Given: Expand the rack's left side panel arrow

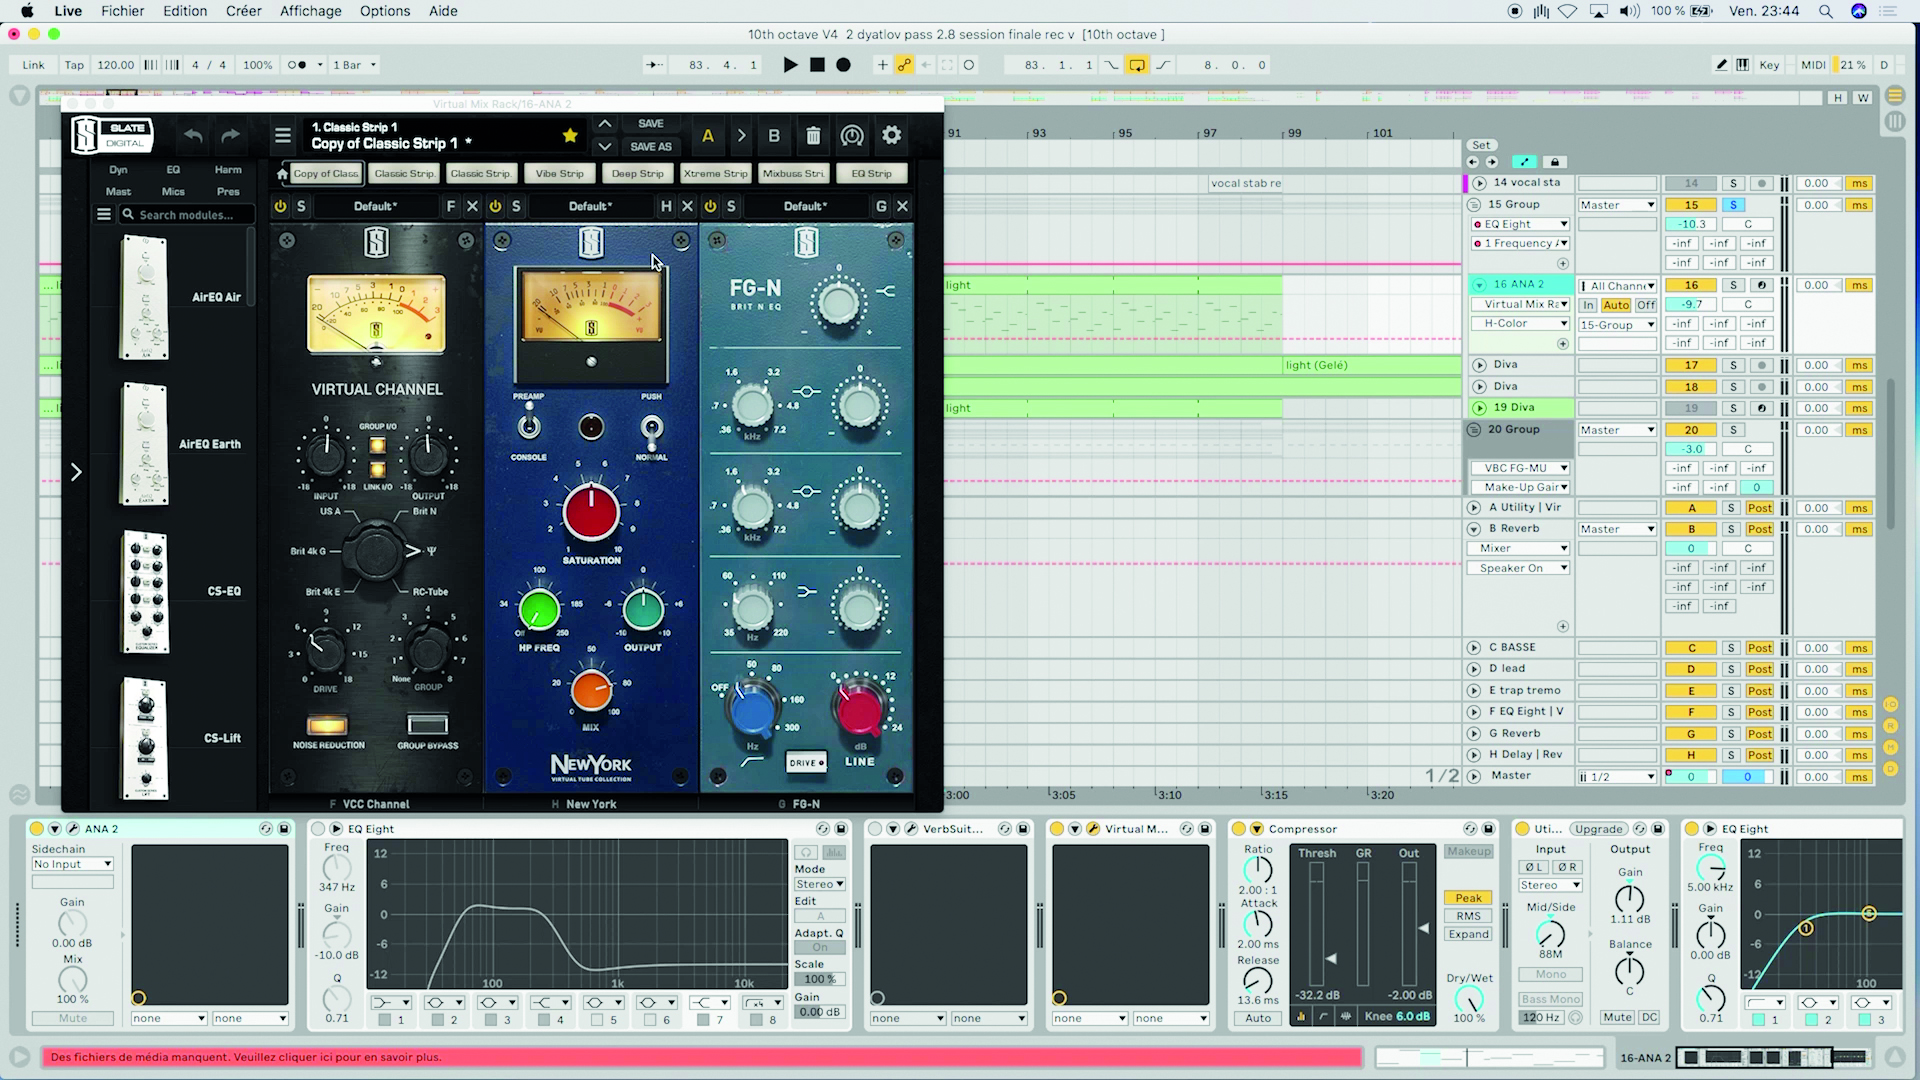Looking at the screenshot, I should pos(76,472).
